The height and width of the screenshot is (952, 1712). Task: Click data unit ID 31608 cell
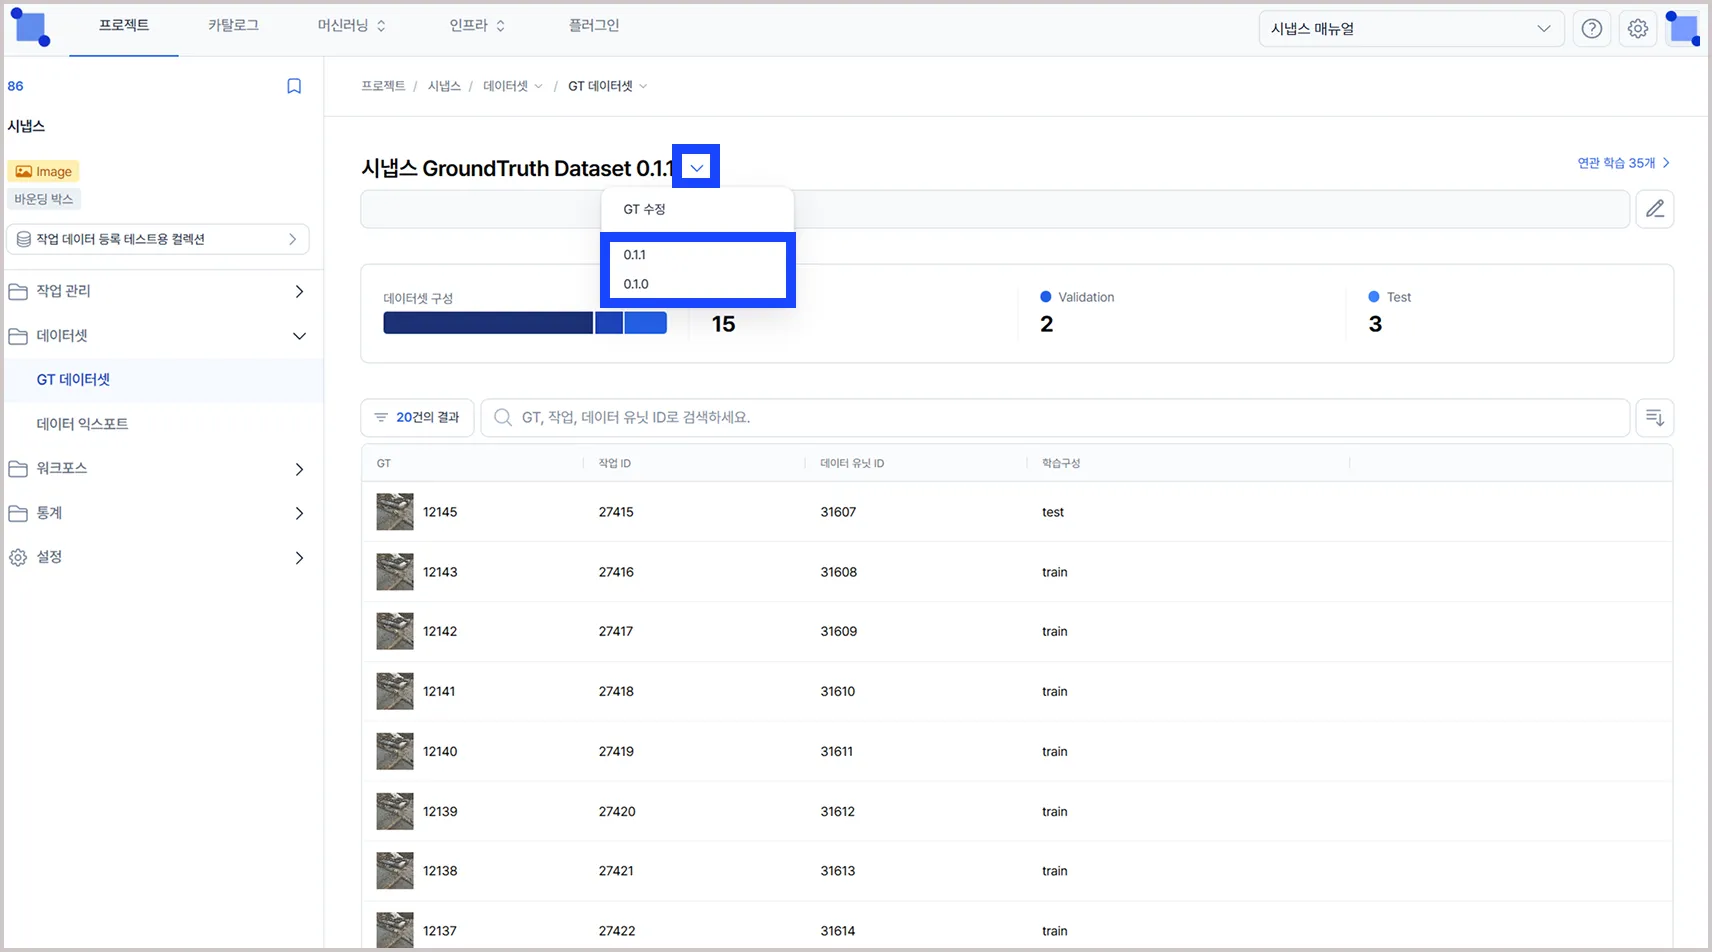coord(838,572)
